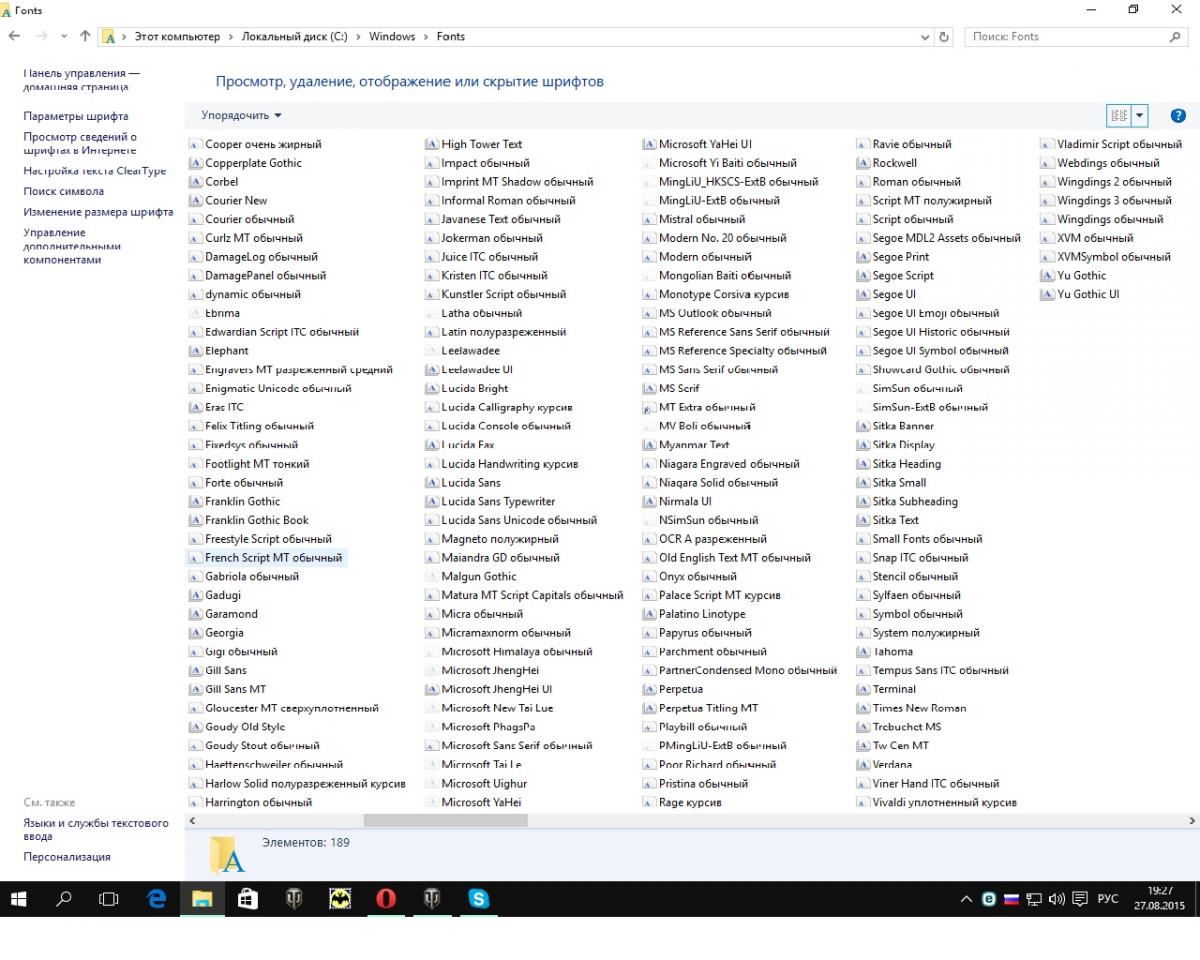The image size is (1200, 960).
Task: Click the change view layout icon
Action: pos(1119,115)
